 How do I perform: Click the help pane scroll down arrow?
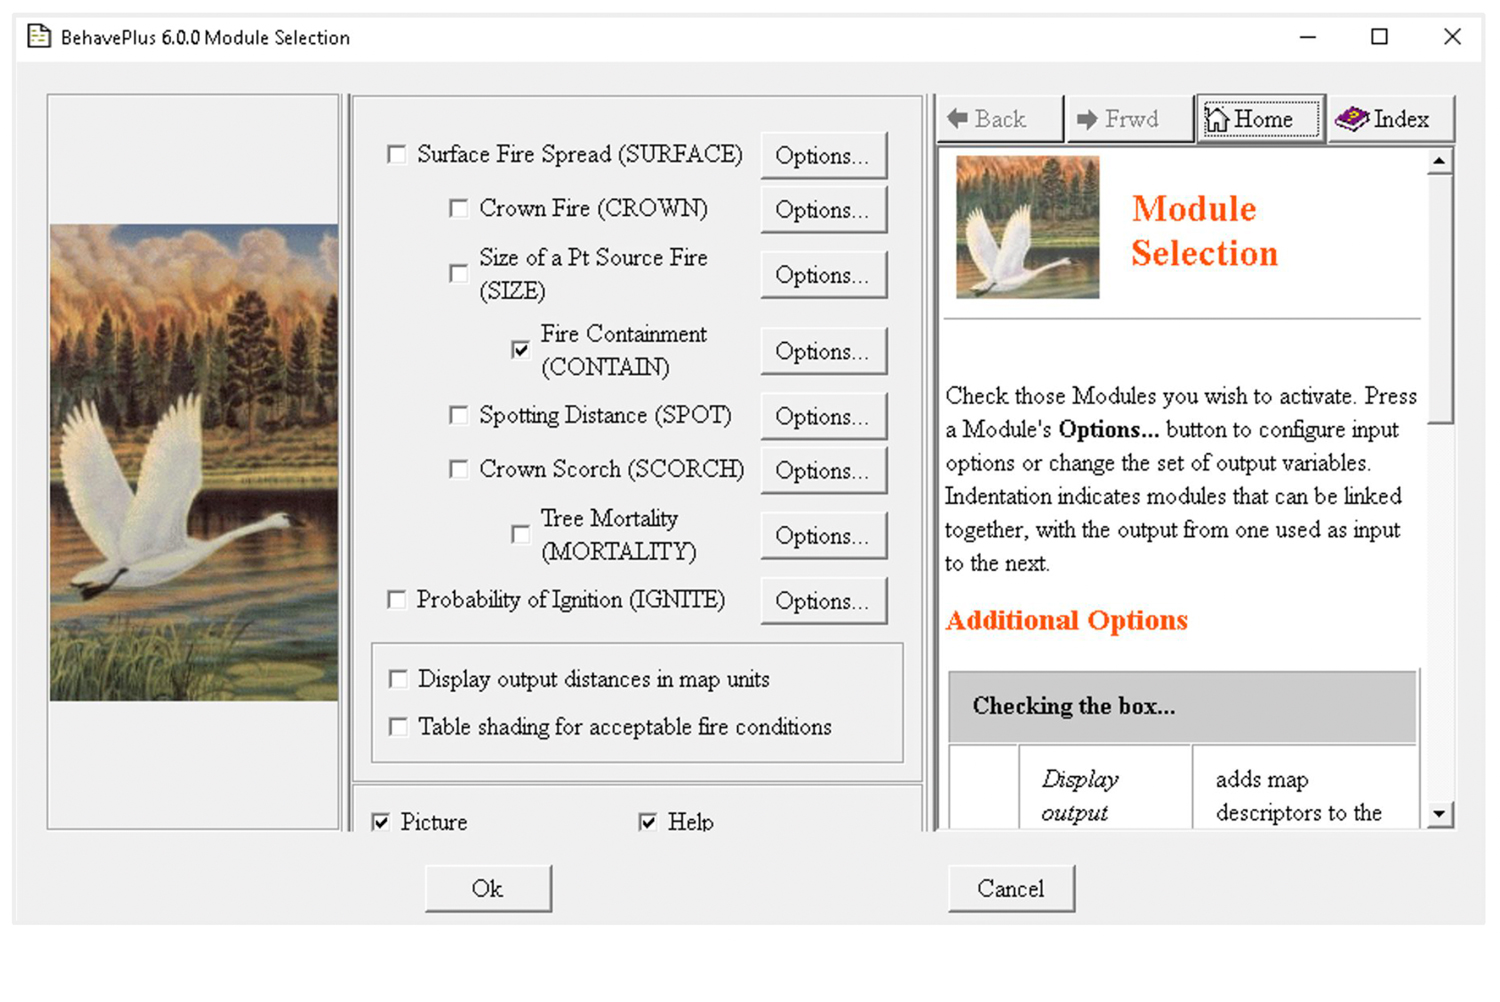(1439, 814)
